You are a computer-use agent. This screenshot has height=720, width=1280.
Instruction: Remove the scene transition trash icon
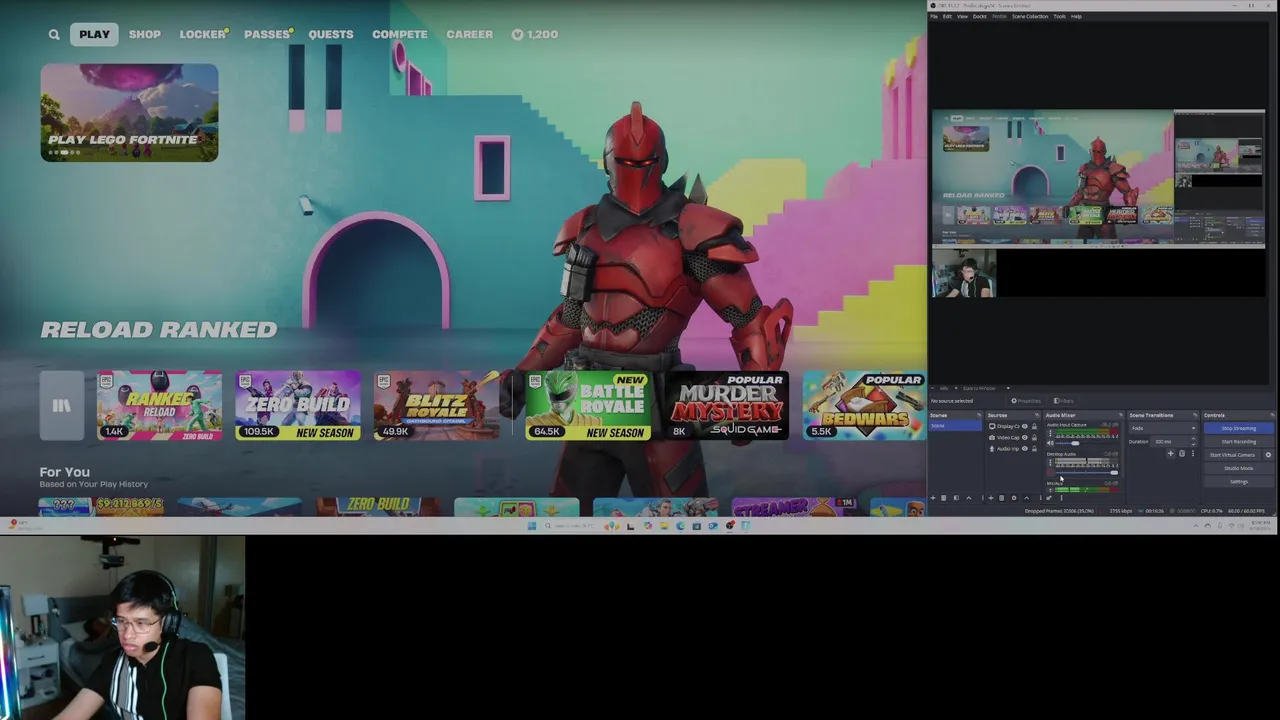pyautogui.click(x=1182, y=453)
